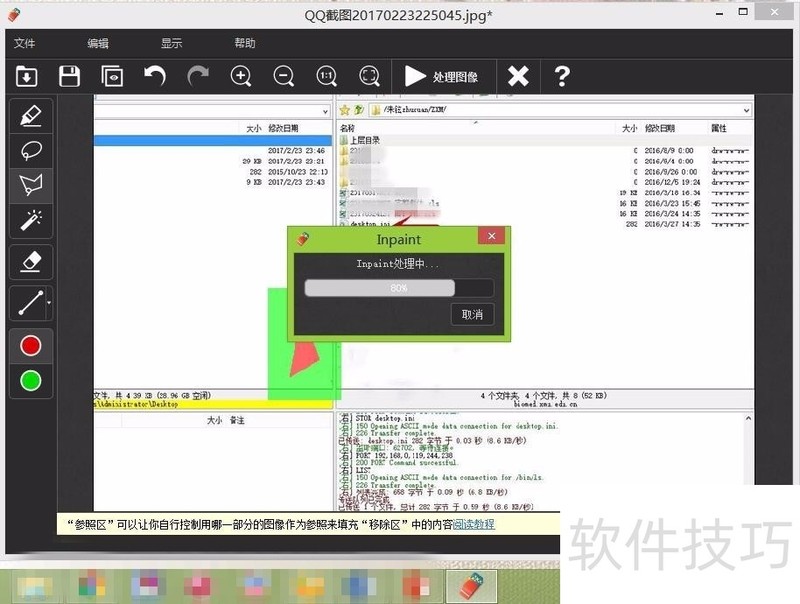Image resolution: width=800 pixels, height=604 pixels.
Task: Open the 文件 menu
Action: 24,43
